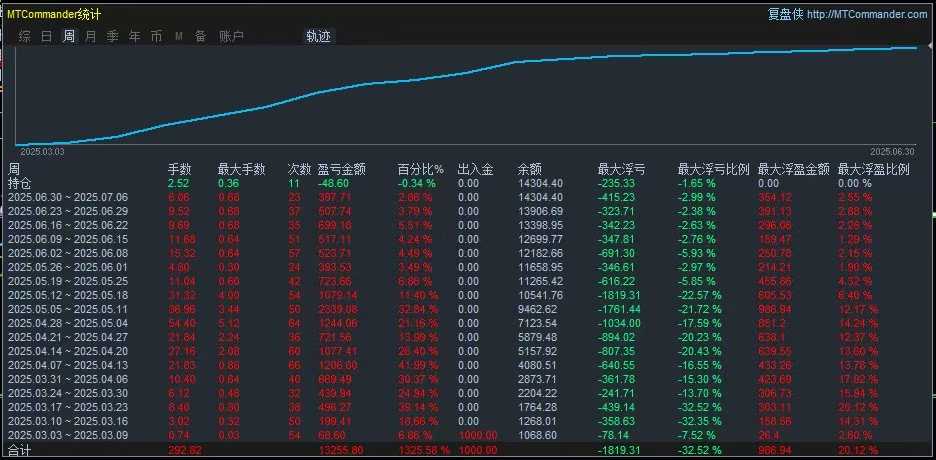936x460 pixels.
Task: Open the http://MTCommander.com link
Action: click(x=867, y=14)
